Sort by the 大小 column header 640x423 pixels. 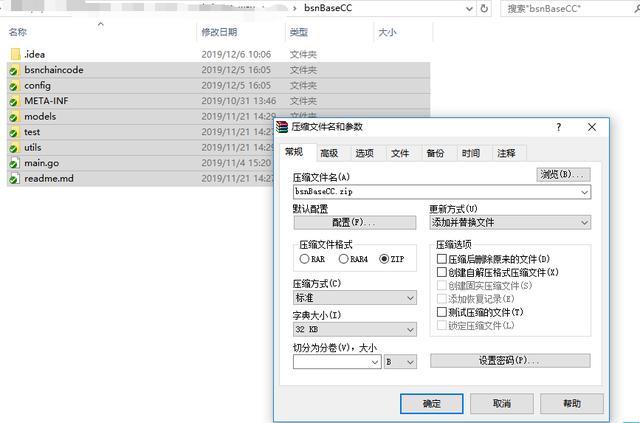387,32
